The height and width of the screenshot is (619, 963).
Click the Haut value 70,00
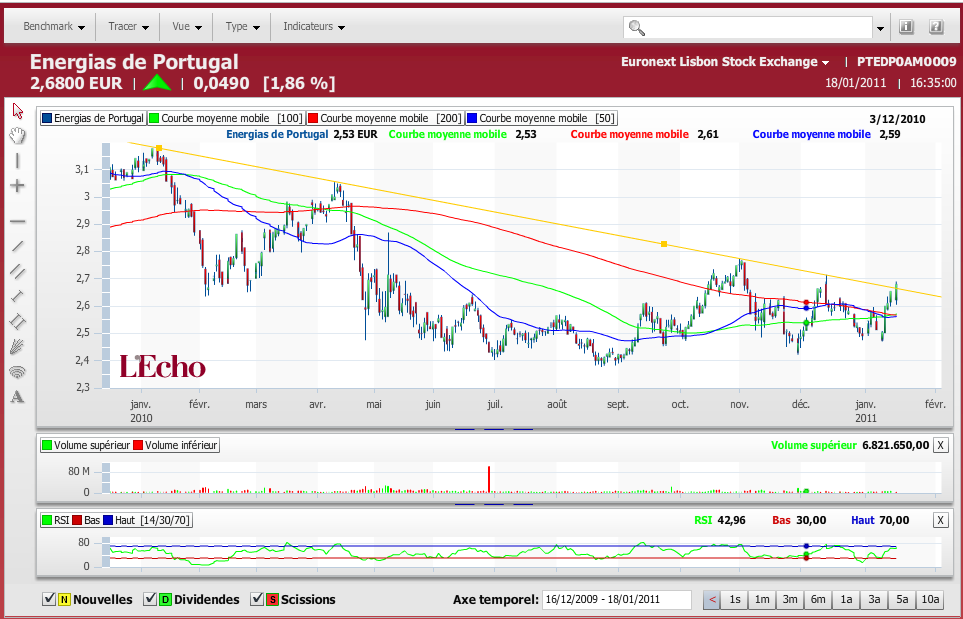pos(894,520)
